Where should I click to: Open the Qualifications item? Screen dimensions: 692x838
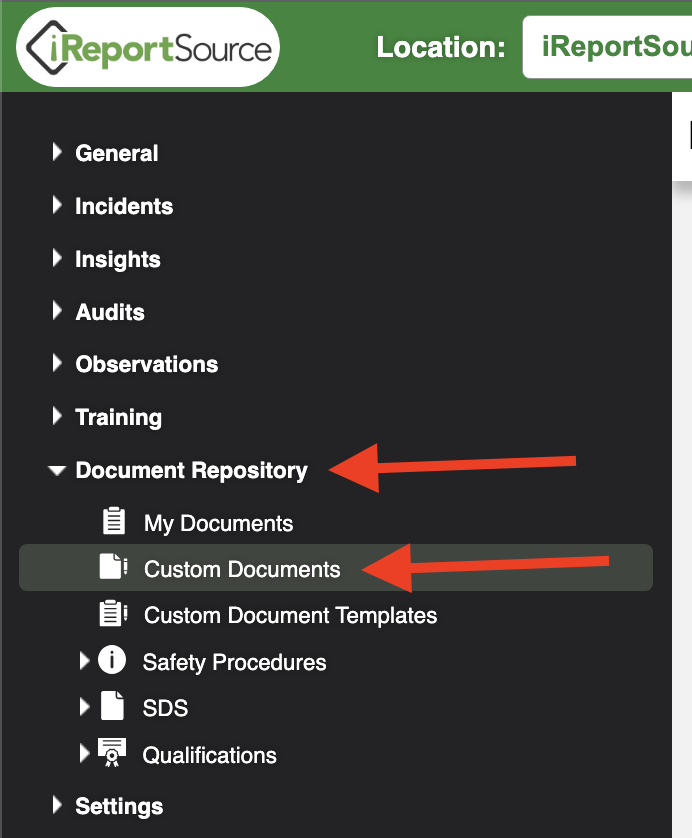coord(209,755)
